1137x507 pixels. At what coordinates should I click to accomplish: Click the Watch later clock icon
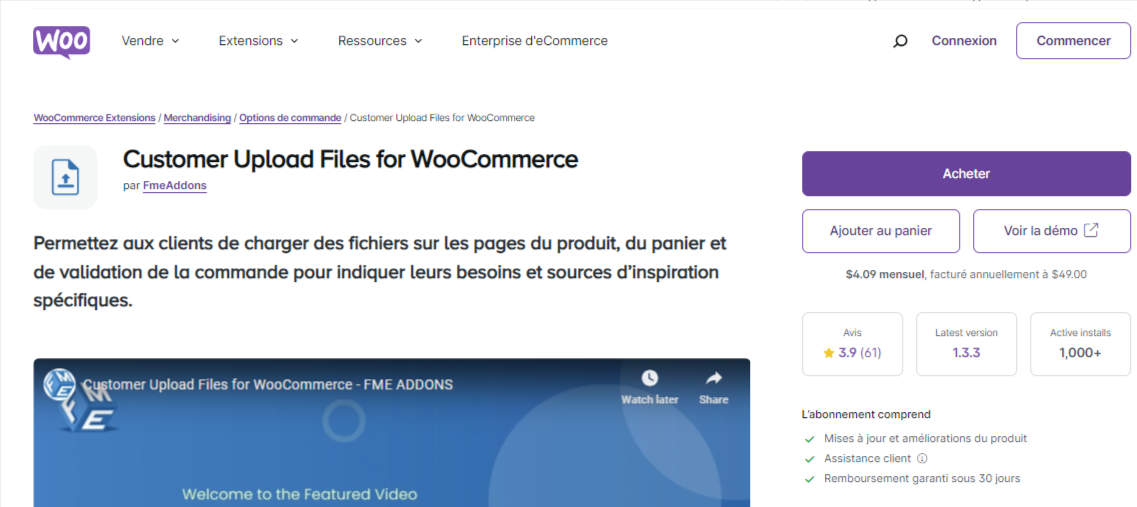click(650, 378)
